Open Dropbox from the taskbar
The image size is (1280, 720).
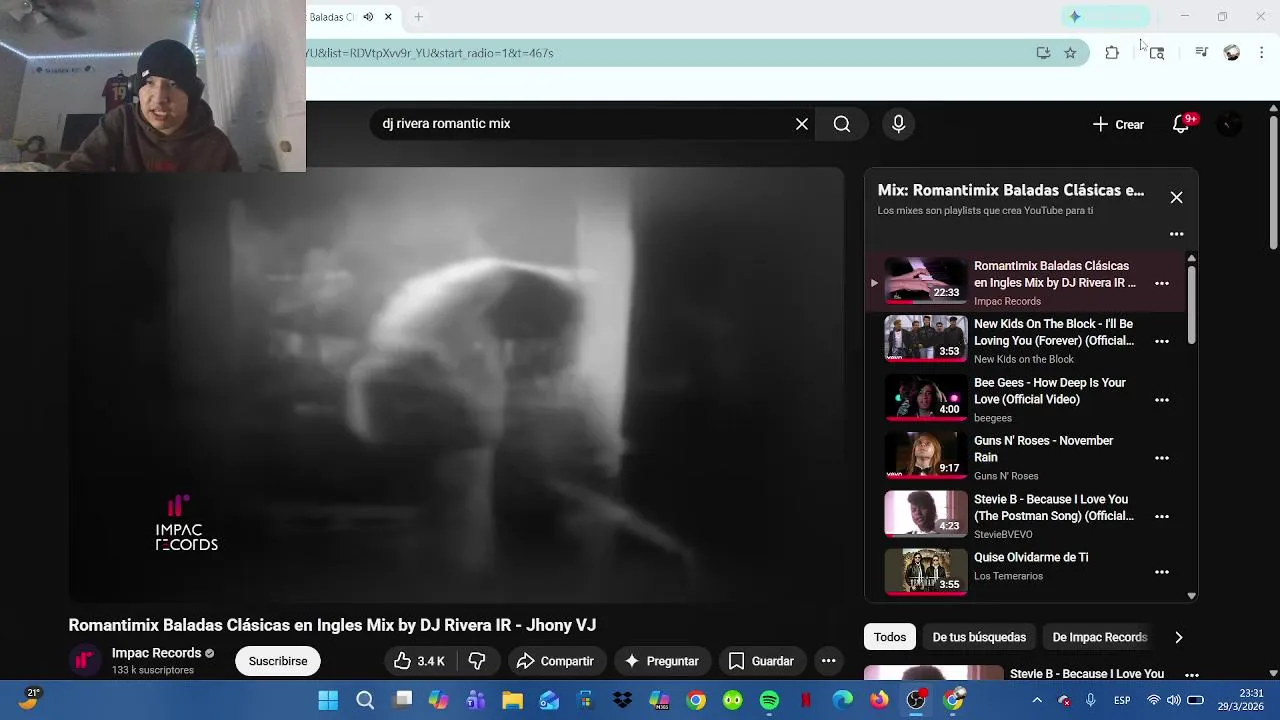pyautogui.click(x=623, y=700)
